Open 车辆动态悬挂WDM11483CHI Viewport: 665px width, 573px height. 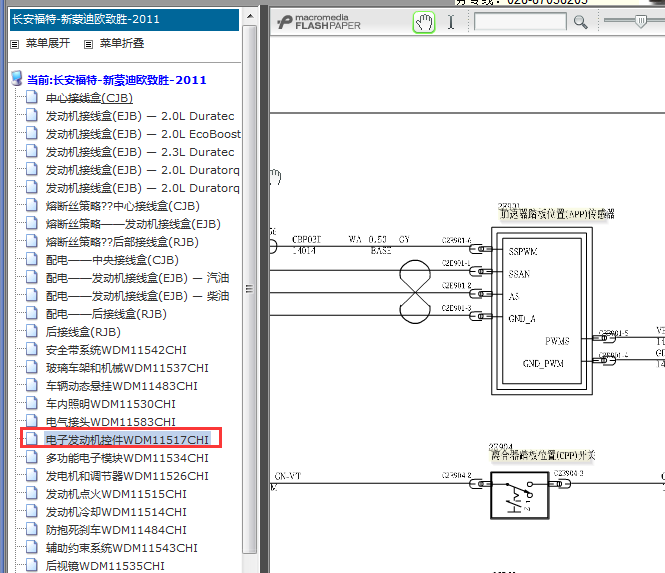tap(122, 386)
